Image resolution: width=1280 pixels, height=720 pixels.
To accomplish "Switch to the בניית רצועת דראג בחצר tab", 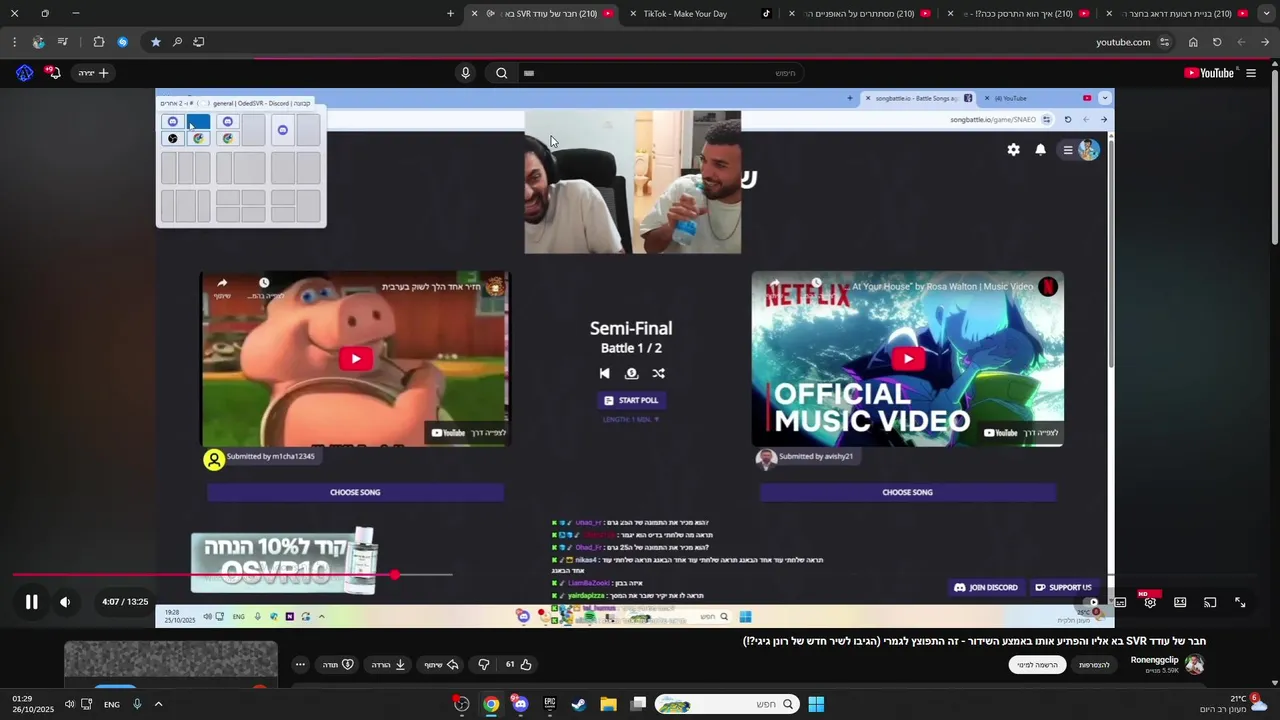I will coord(1178,14).
